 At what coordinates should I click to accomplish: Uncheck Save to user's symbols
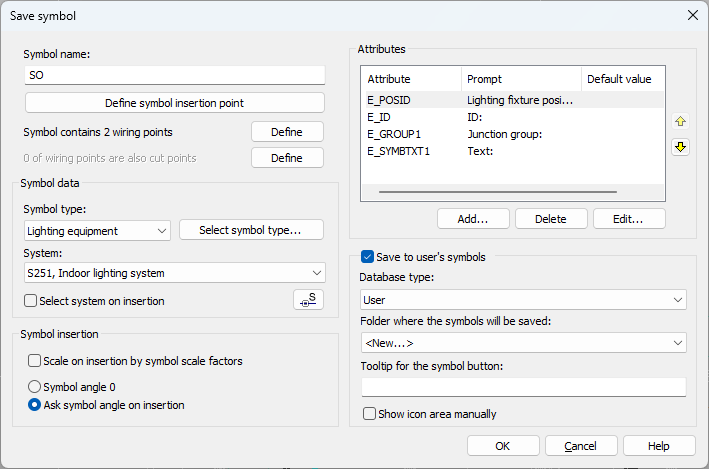(367, 257)
